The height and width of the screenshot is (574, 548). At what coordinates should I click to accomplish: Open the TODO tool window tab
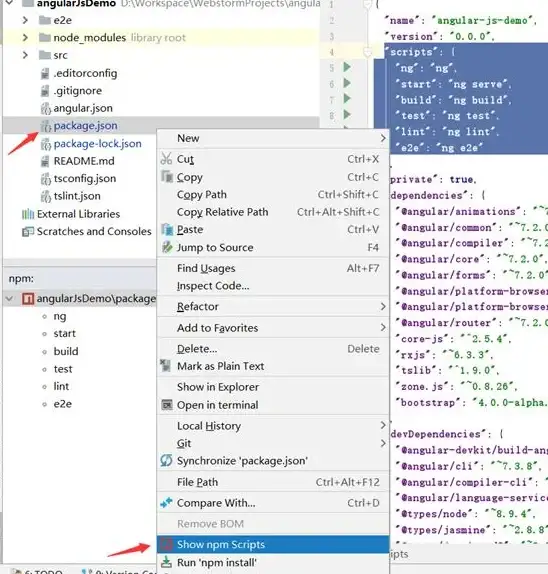pos(38,571)
